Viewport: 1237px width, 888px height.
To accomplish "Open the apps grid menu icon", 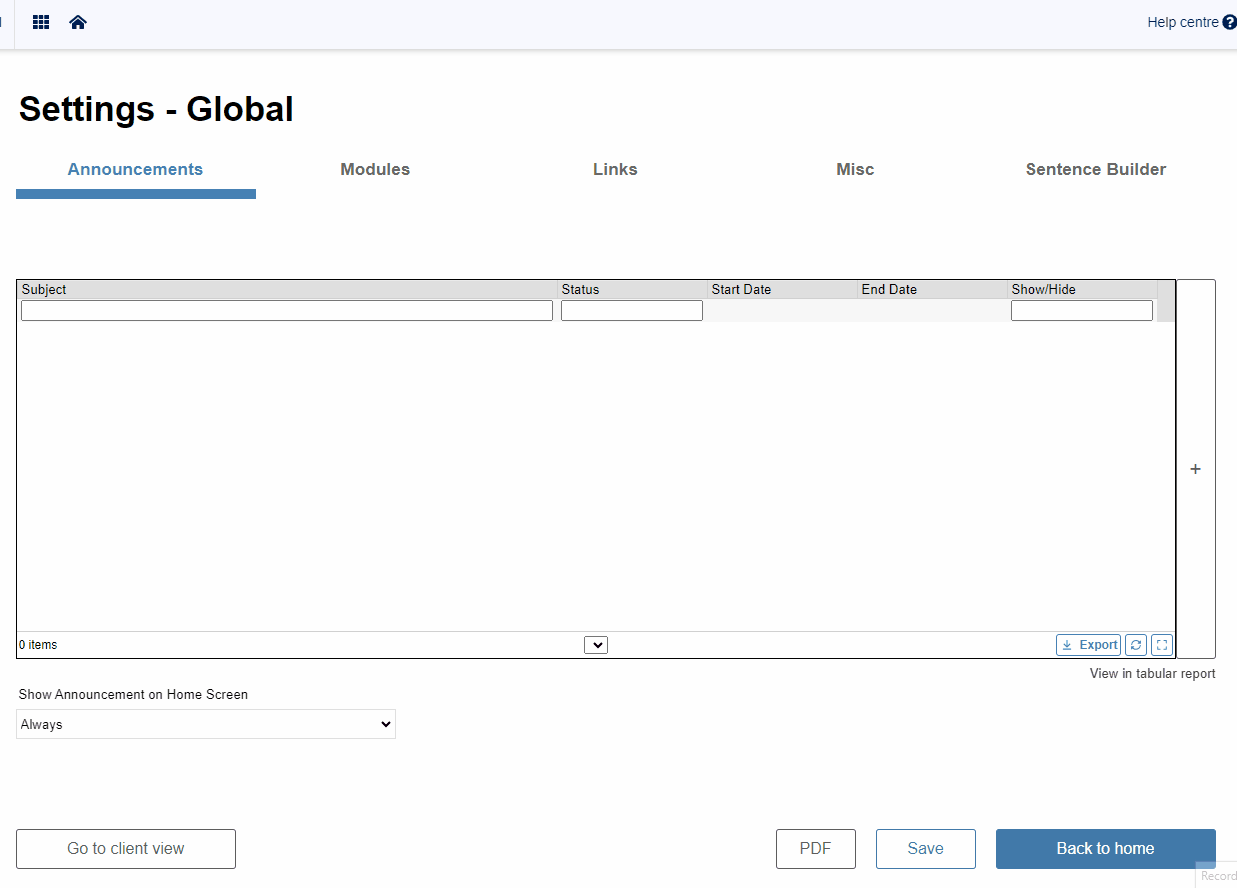I will [x=41, y=22].
